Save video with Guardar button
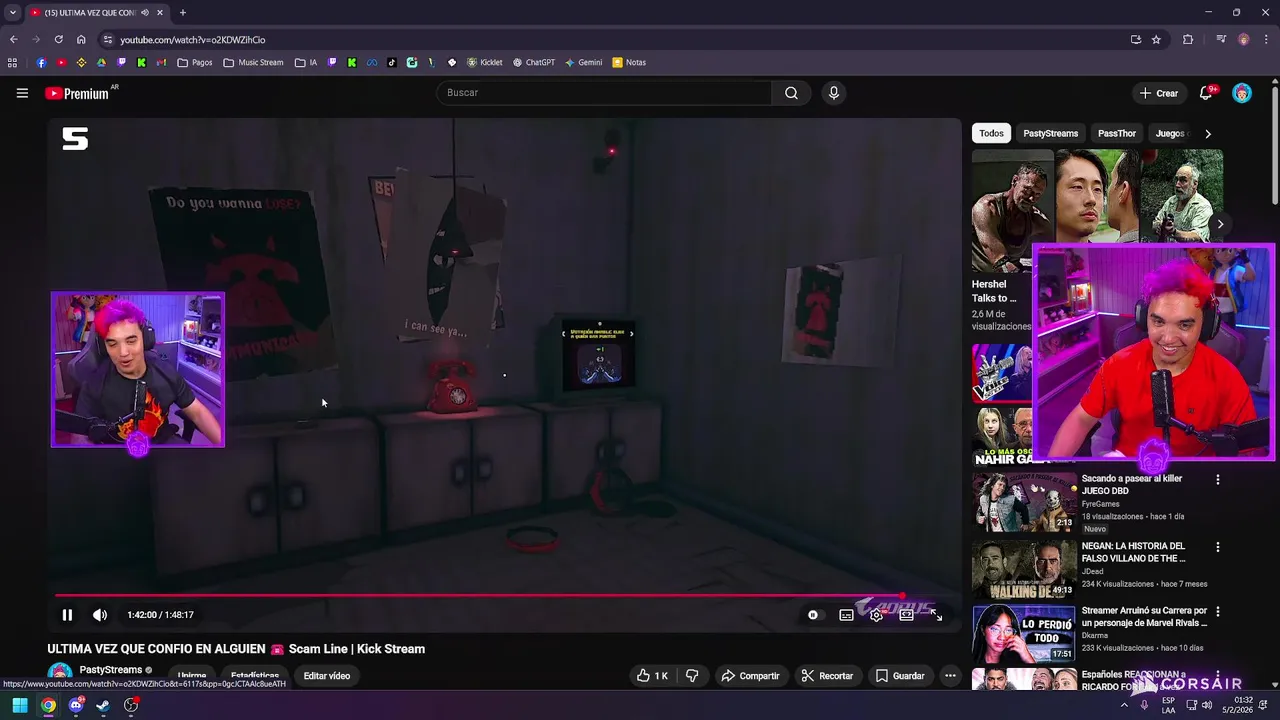This screenshot has height=720, width=1280. [900, 676]
